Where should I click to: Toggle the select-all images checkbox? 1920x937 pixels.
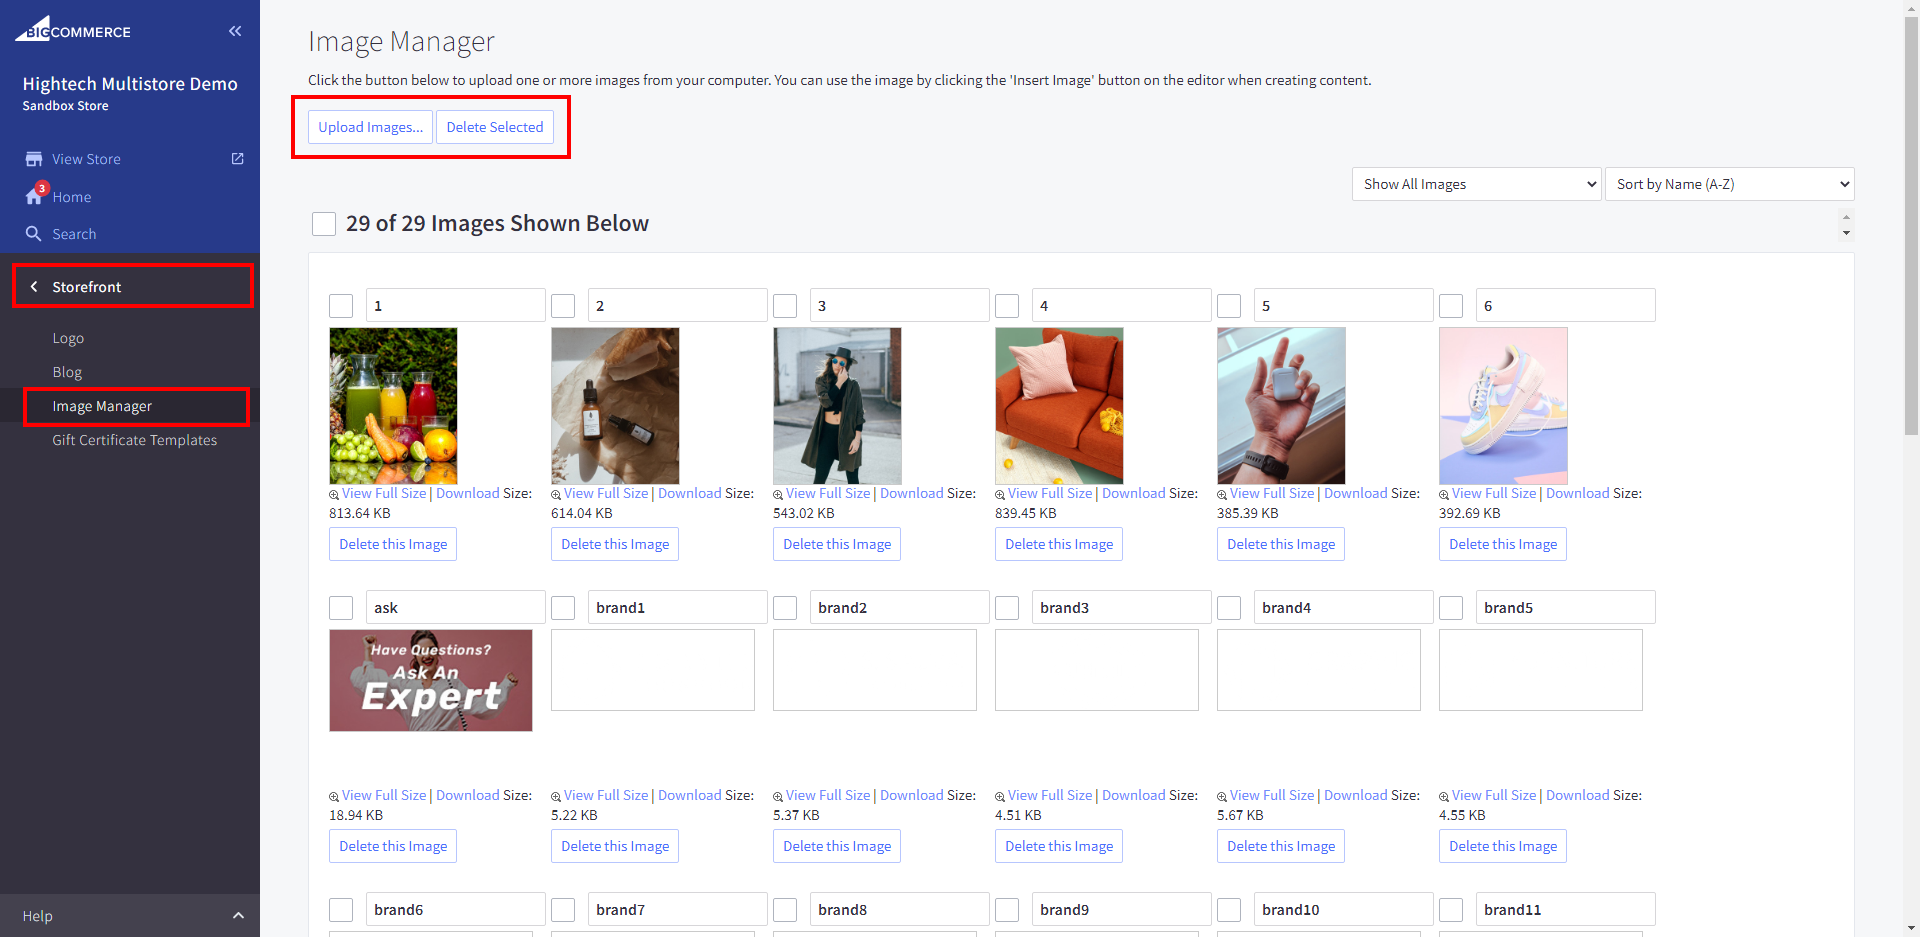pos(324,224)
